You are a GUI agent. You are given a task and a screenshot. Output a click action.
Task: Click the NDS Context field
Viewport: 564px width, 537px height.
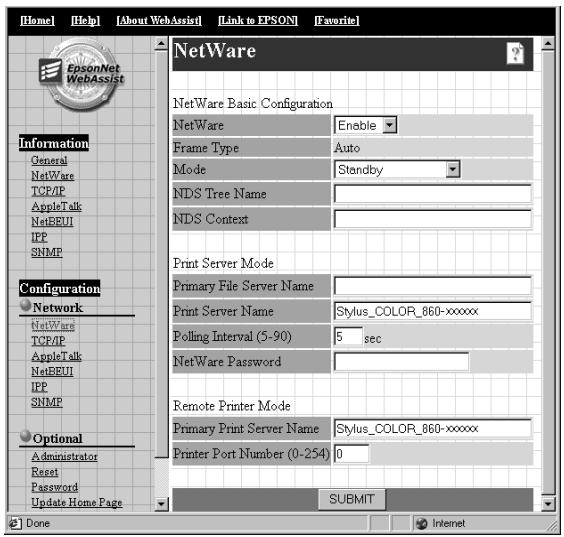[433, 219]
